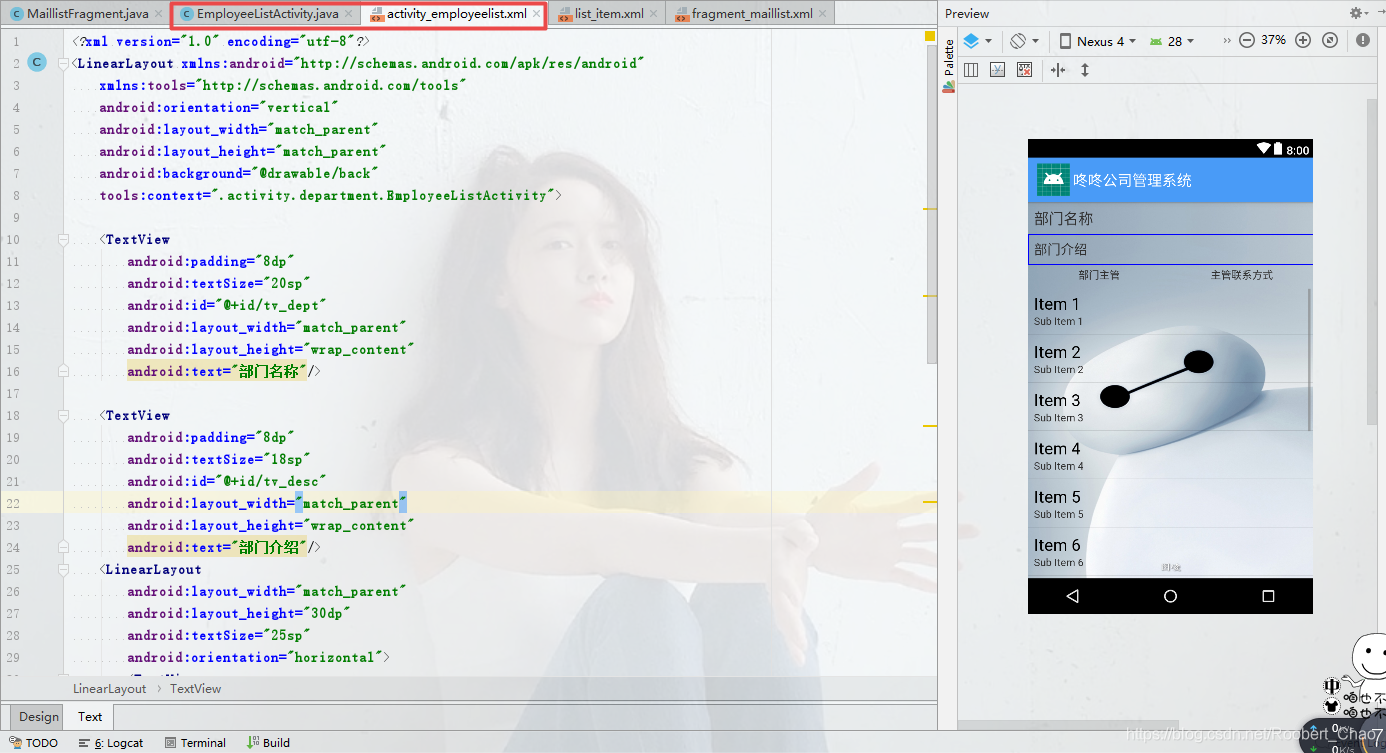Click the Android home circle in preview
1386x753 pixels.
pyautogui.click(x=1170, y=596)
